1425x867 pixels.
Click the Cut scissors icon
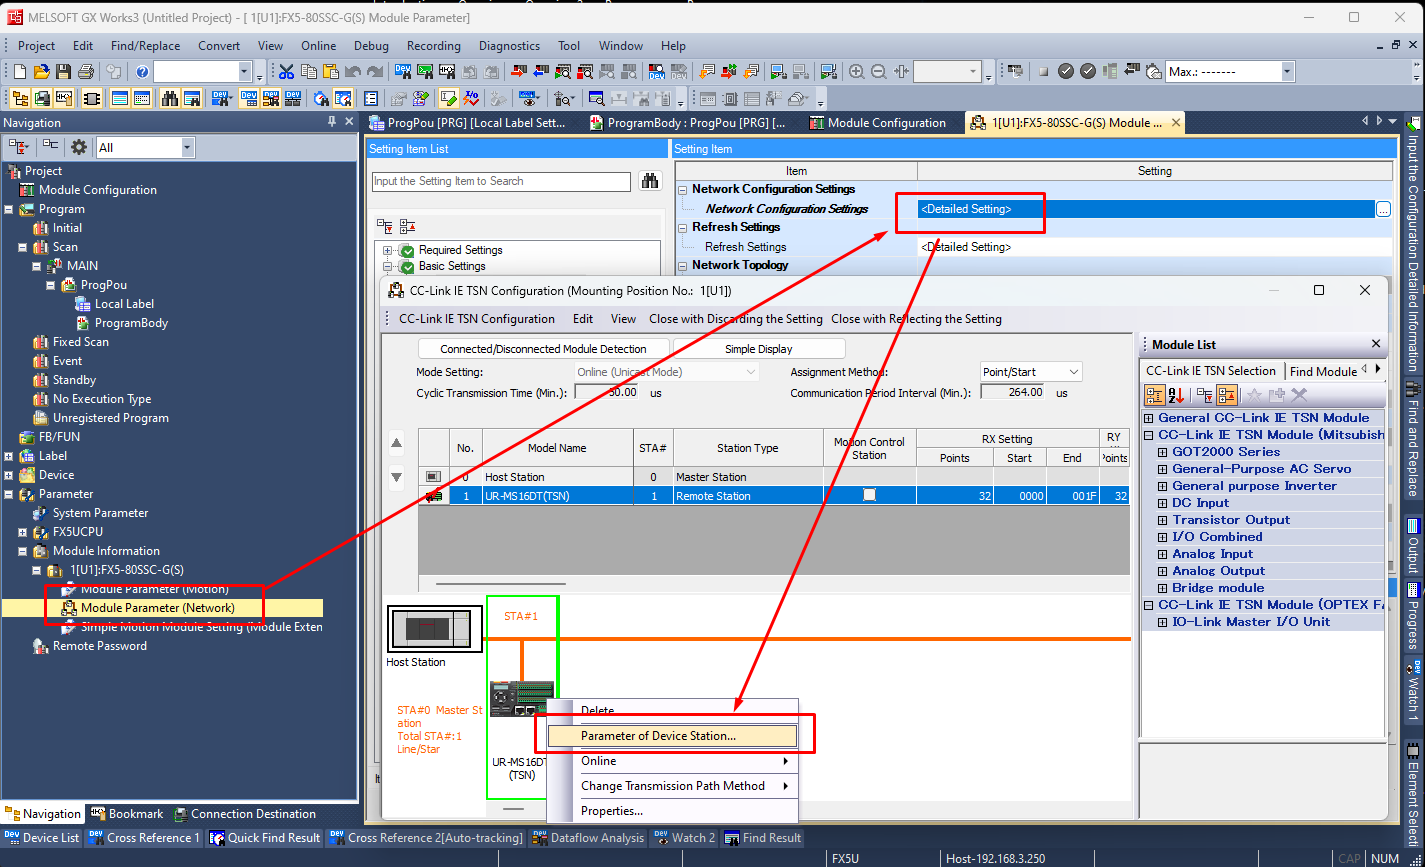pyautogui.click(x=286, y=72)
